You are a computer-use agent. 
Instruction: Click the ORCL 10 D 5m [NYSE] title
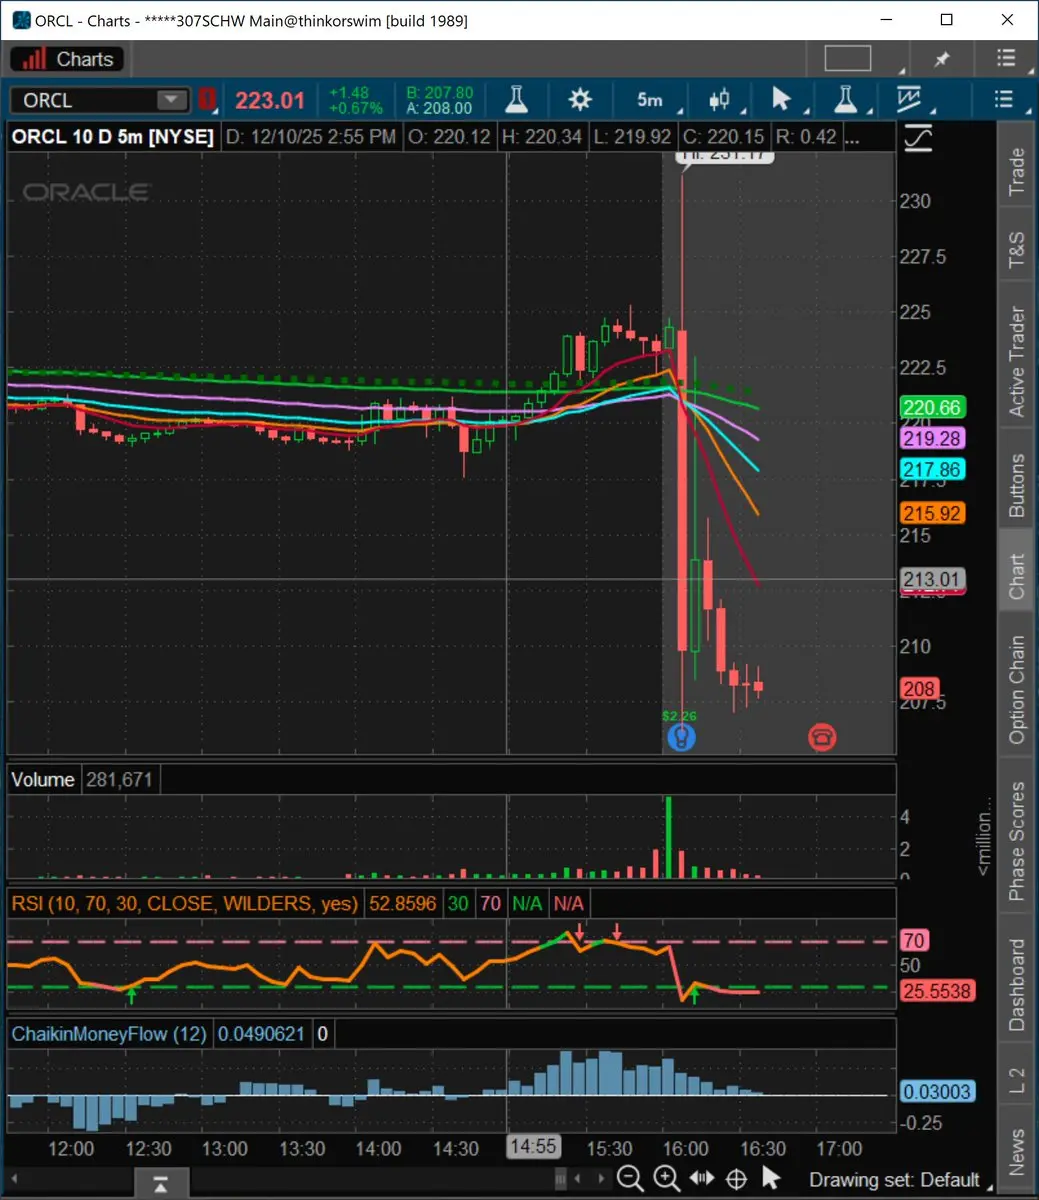(112, 137)
